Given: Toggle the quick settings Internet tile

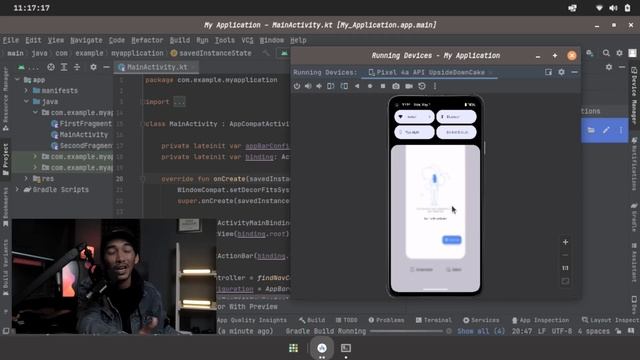Looking at the screenshot, I should click(x=414, y=117).
